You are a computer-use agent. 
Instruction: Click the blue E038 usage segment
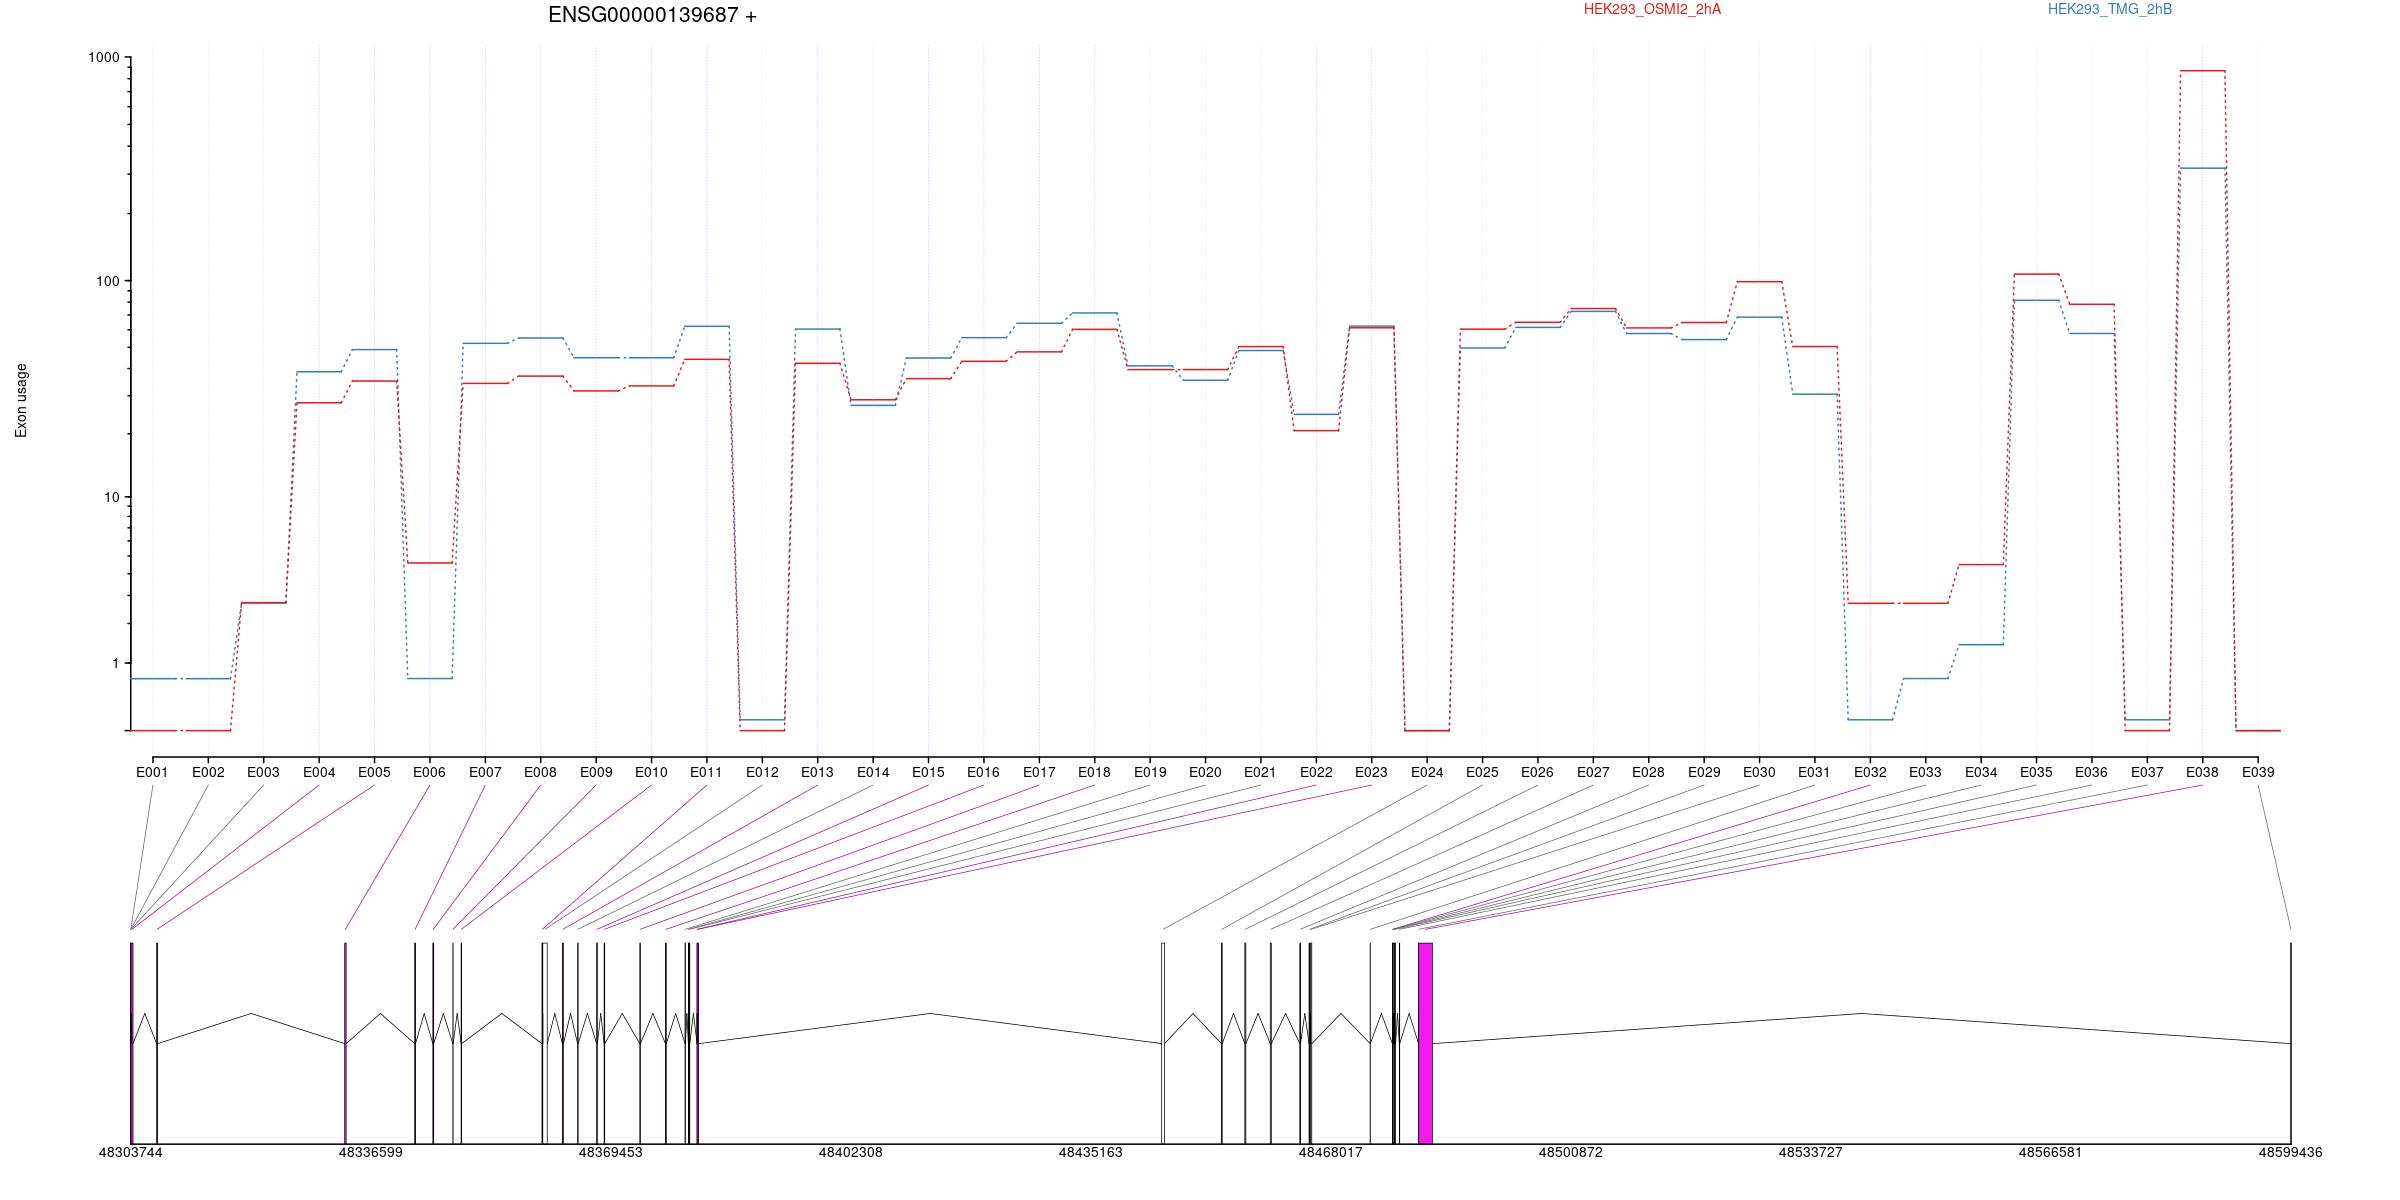pyautogui.click(x=2202, y=168)
